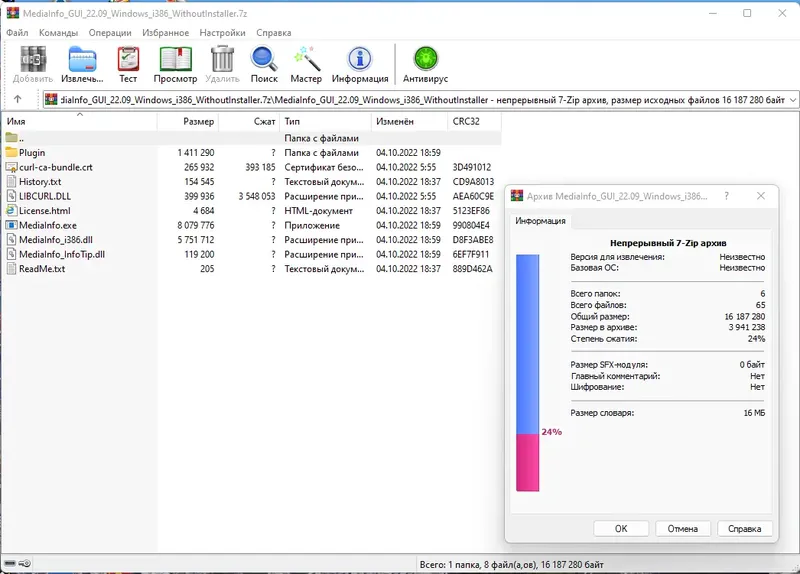Click the HTML-документ type cell

tap(318, 211)
